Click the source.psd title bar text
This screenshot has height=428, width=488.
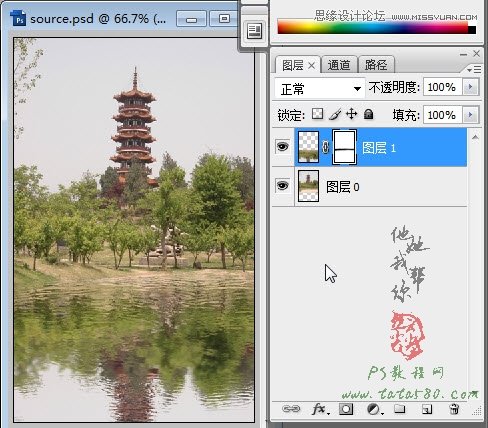coord(98,19)
